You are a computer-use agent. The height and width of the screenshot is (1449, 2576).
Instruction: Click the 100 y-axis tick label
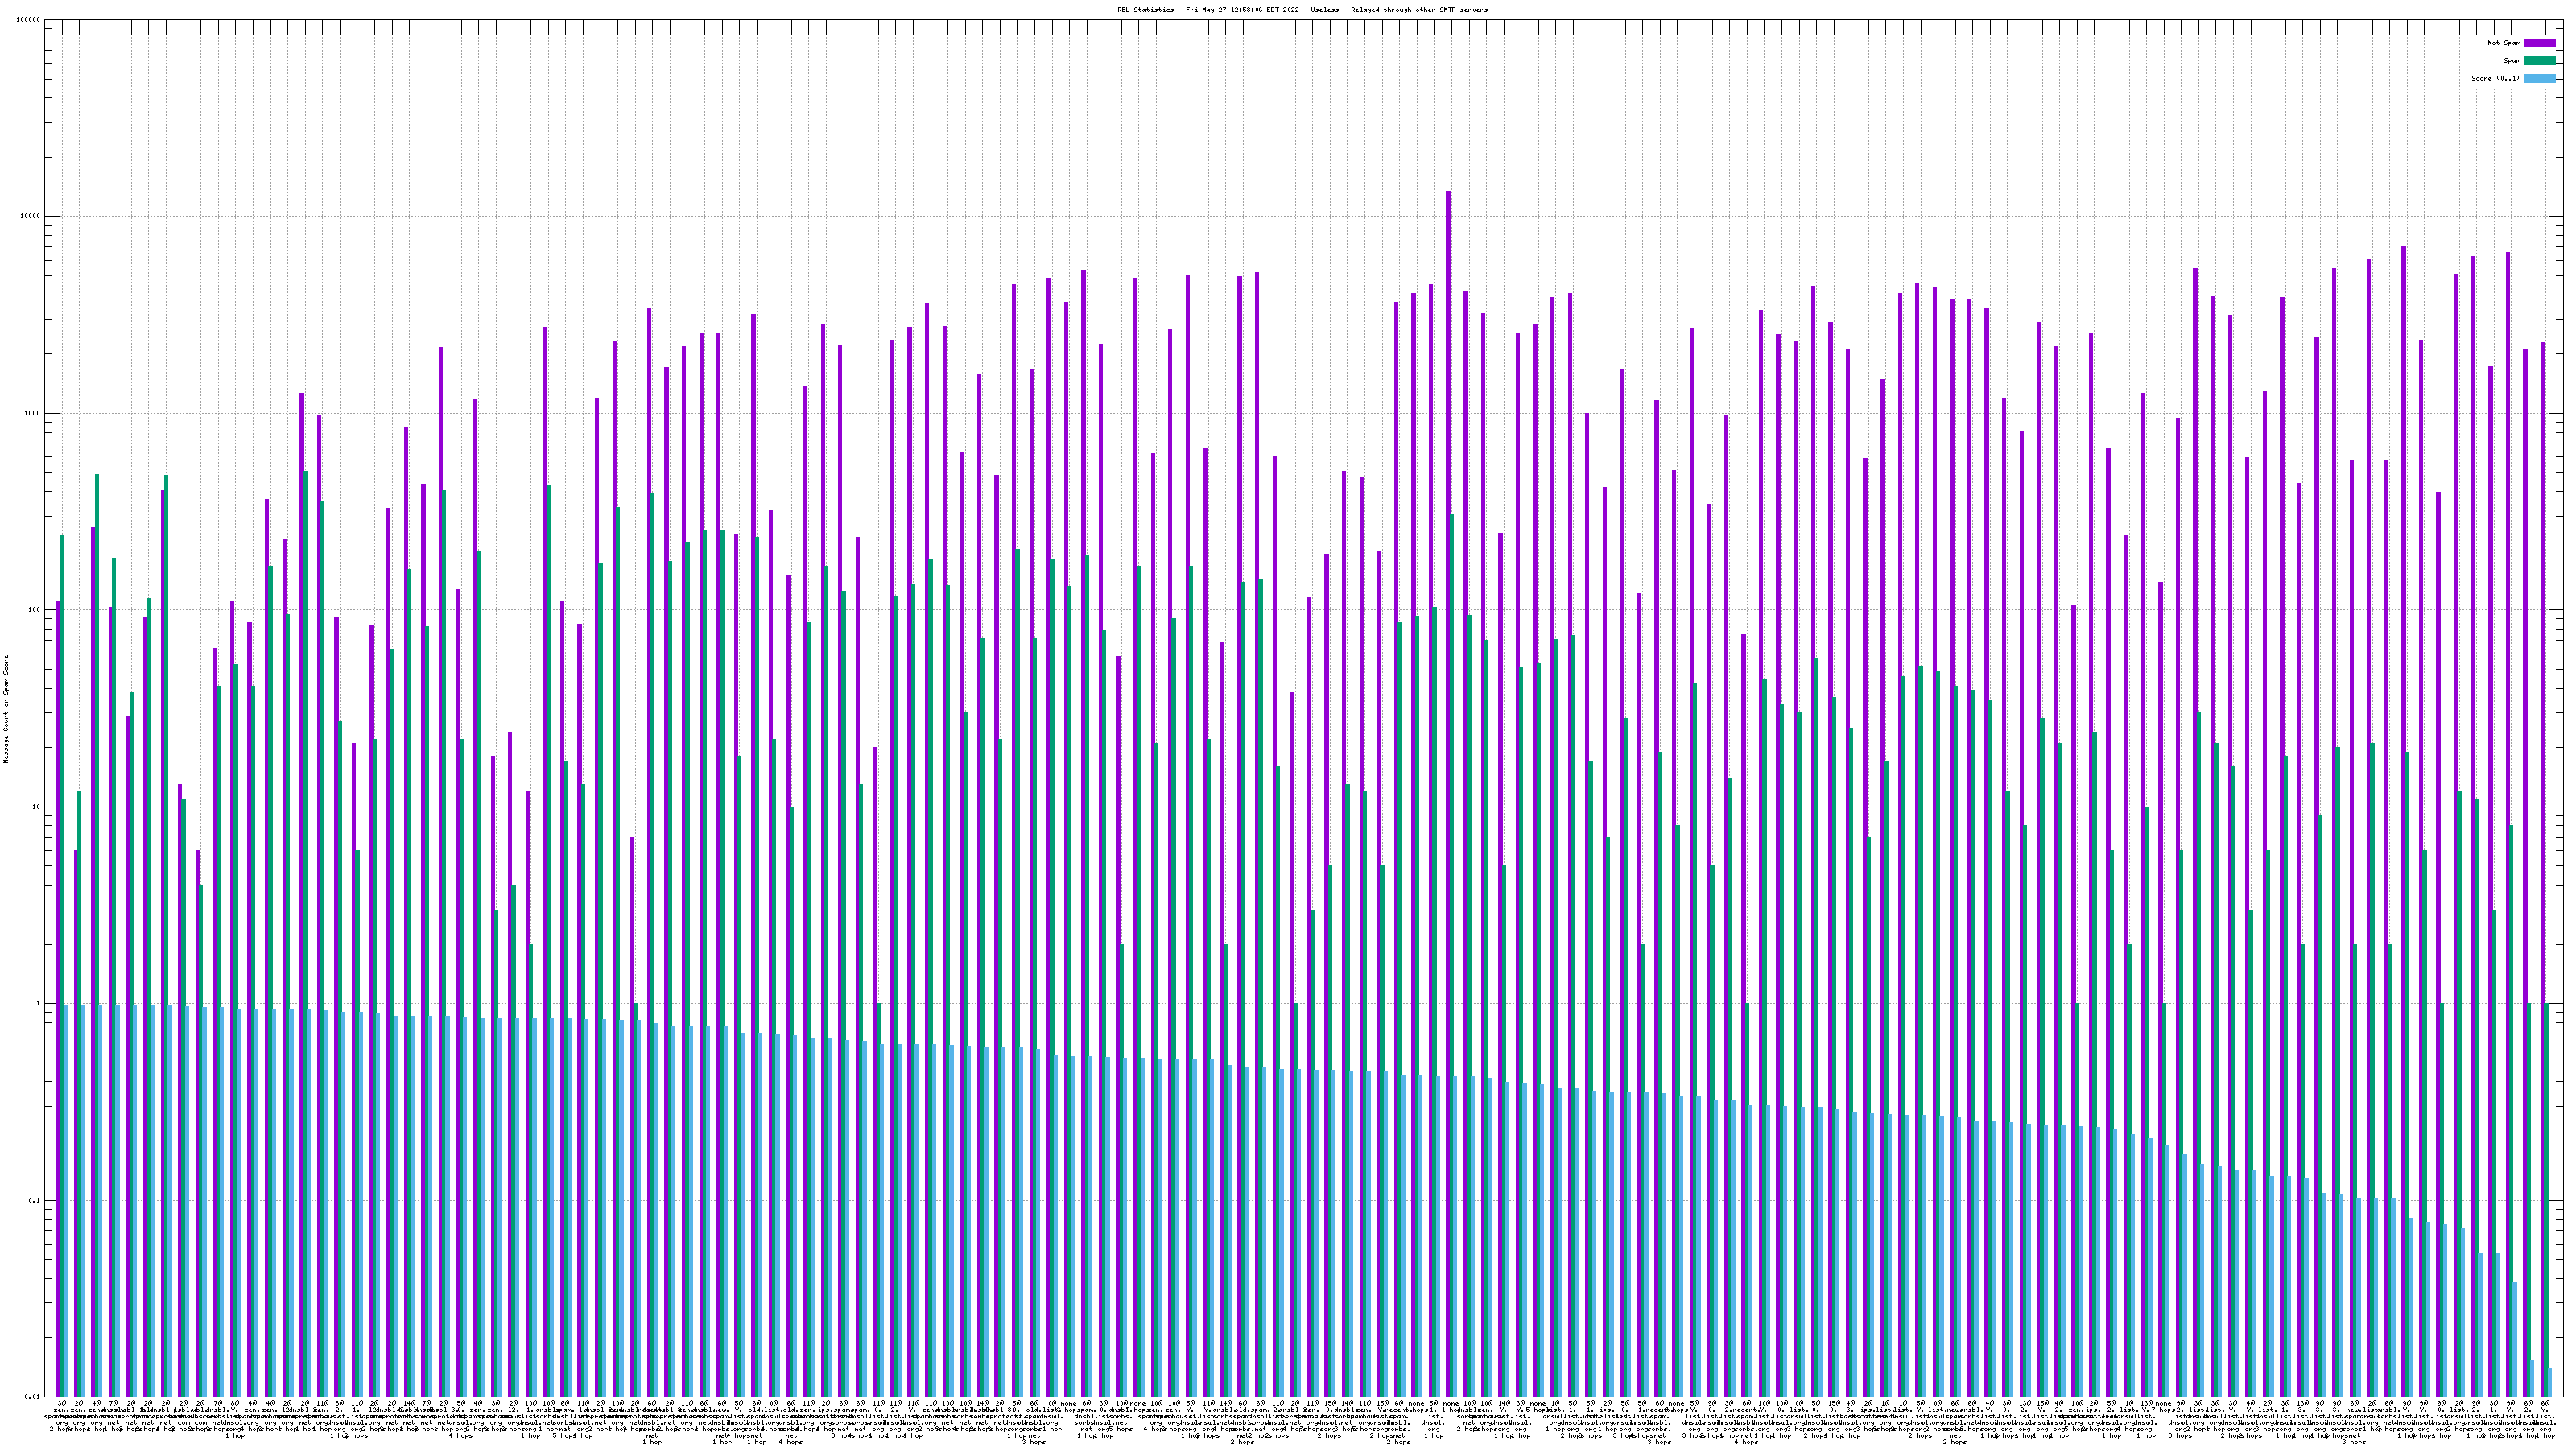pyautogui.click(x=35, y=610)
